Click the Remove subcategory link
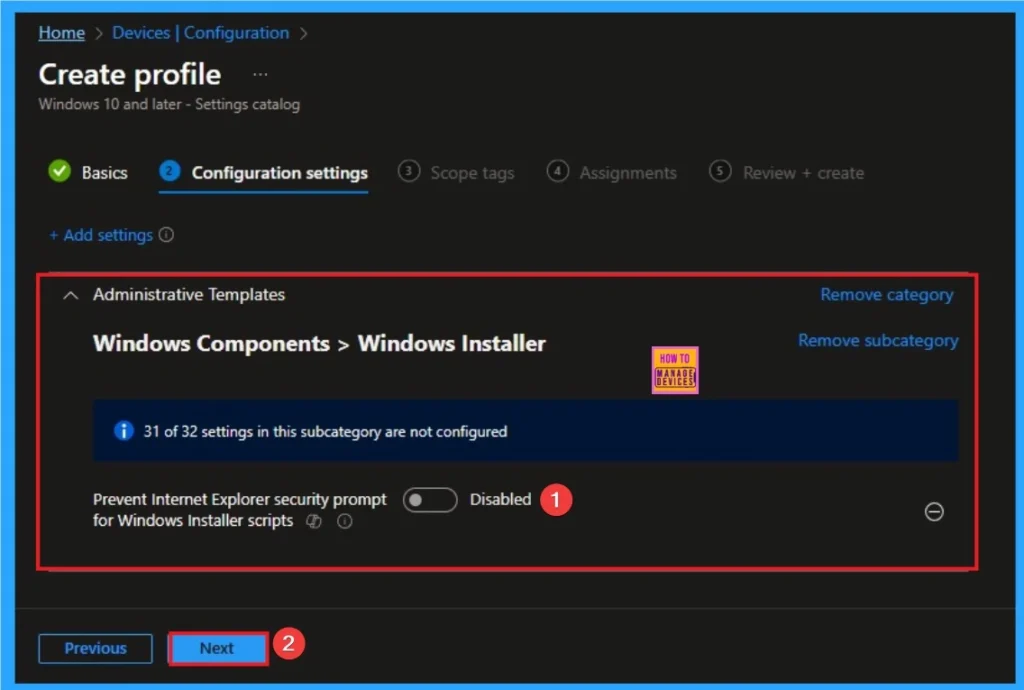The image size is (1024, 690). [x=877, y=340]
